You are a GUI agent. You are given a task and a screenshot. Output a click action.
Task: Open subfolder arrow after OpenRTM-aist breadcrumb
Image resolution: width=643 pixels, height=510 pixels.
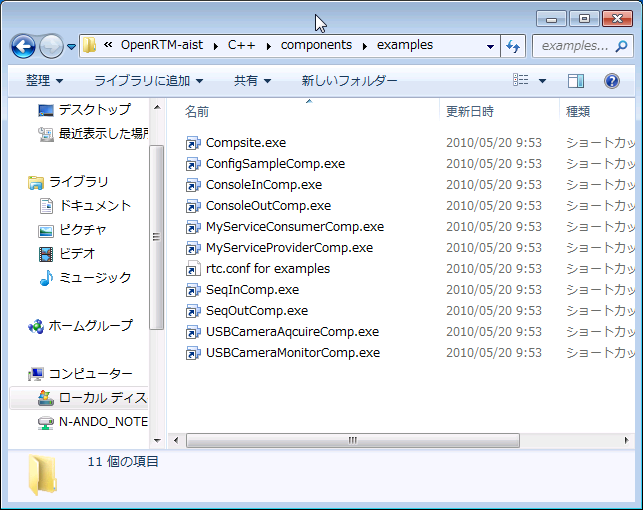click(216, 46)
